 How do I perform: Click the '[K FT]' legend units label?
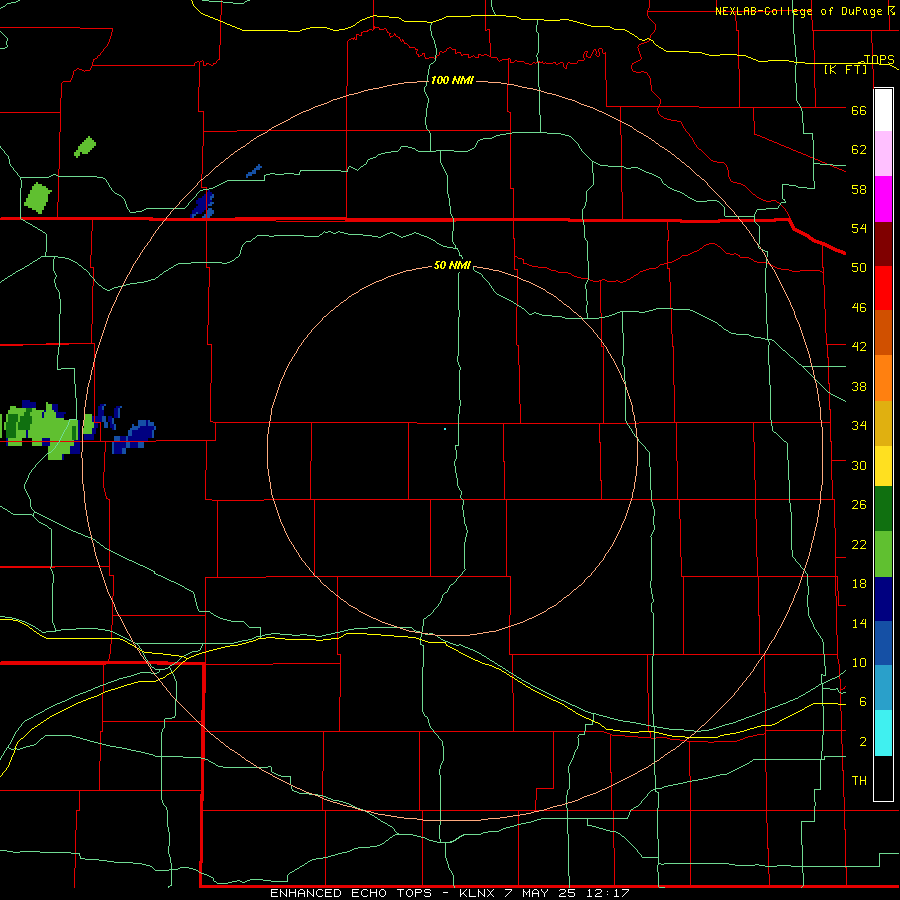pos(845,70)
